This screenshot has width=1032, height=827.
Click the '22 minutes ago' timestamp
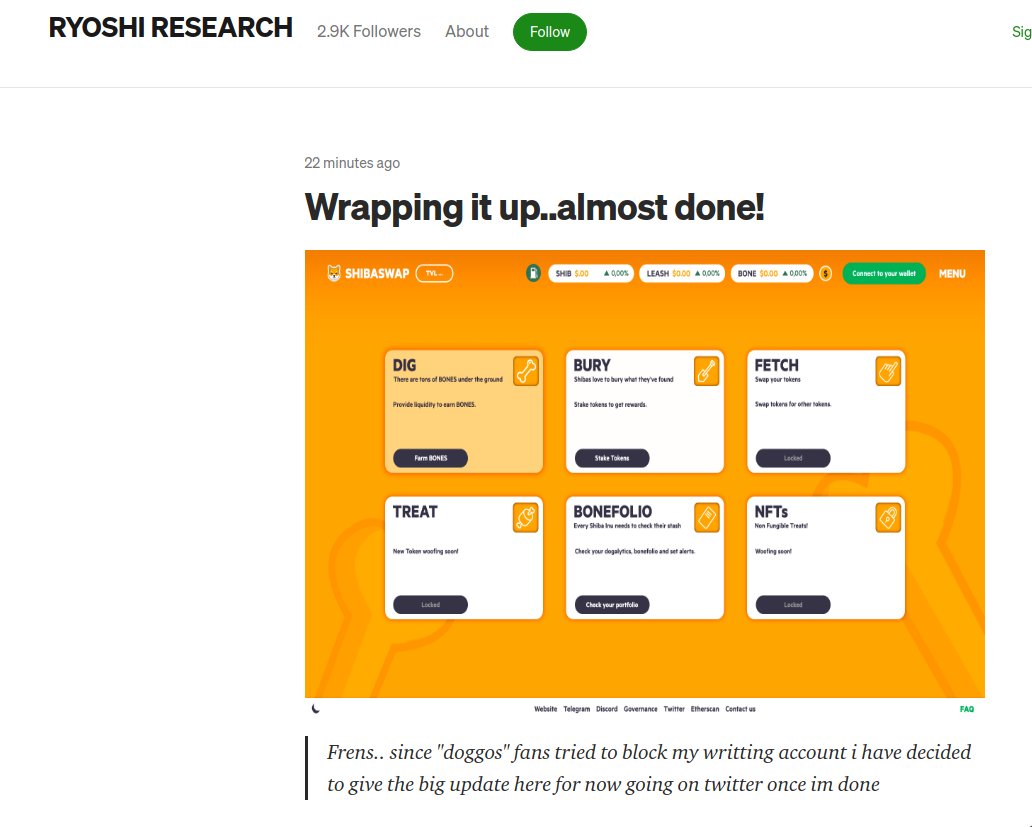pyautogui.click(x=352, y=163)
